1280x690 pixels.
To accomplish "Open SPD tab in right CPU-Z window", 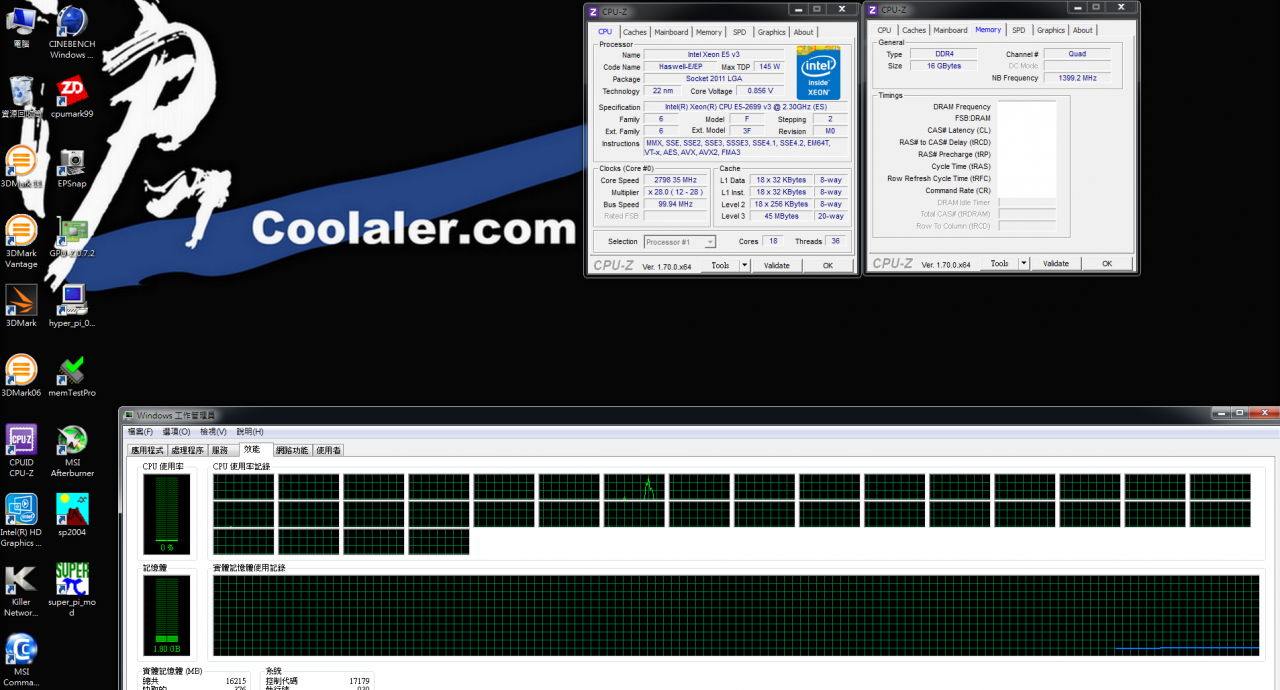I will point(1018,30).
